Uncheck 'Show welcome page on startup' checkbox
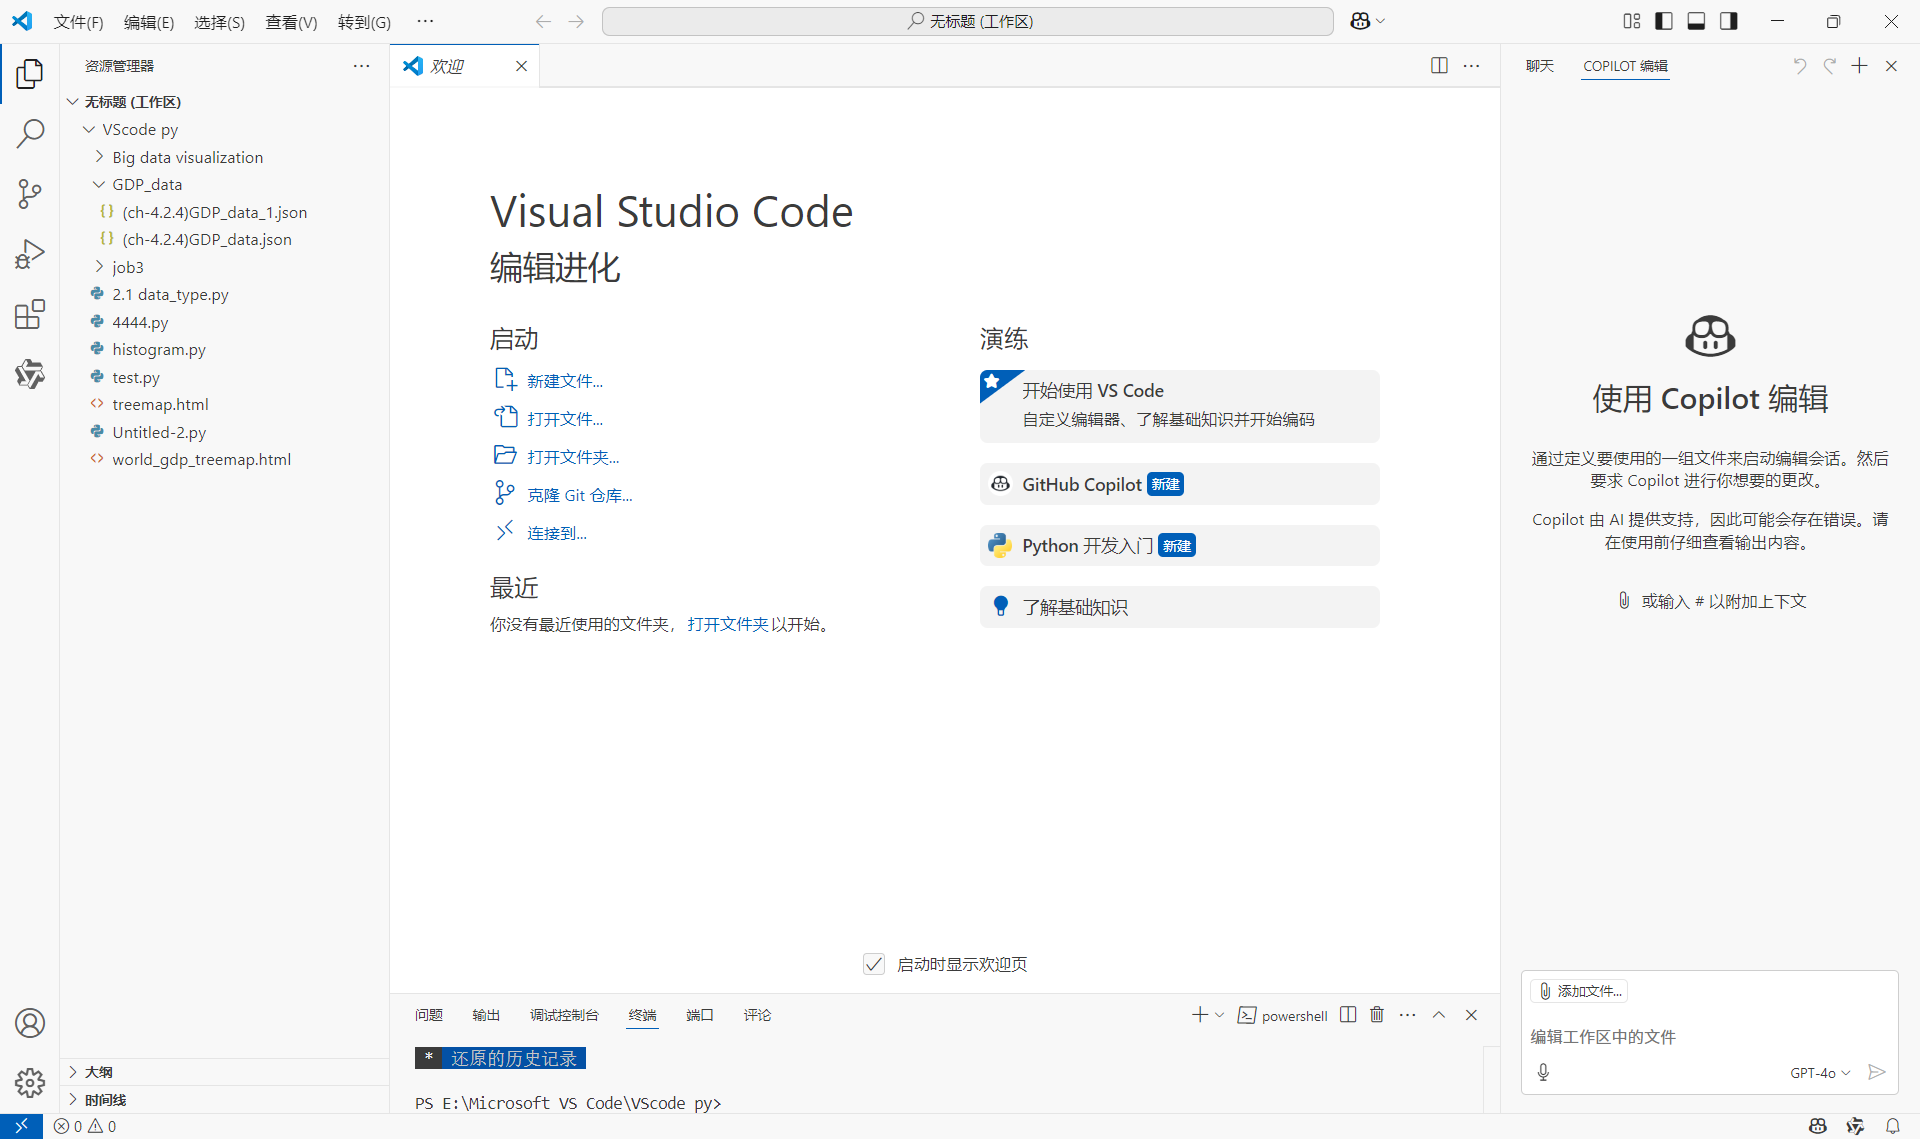1920x1139 pixels. pyautogui.click(x=874, y=964)
